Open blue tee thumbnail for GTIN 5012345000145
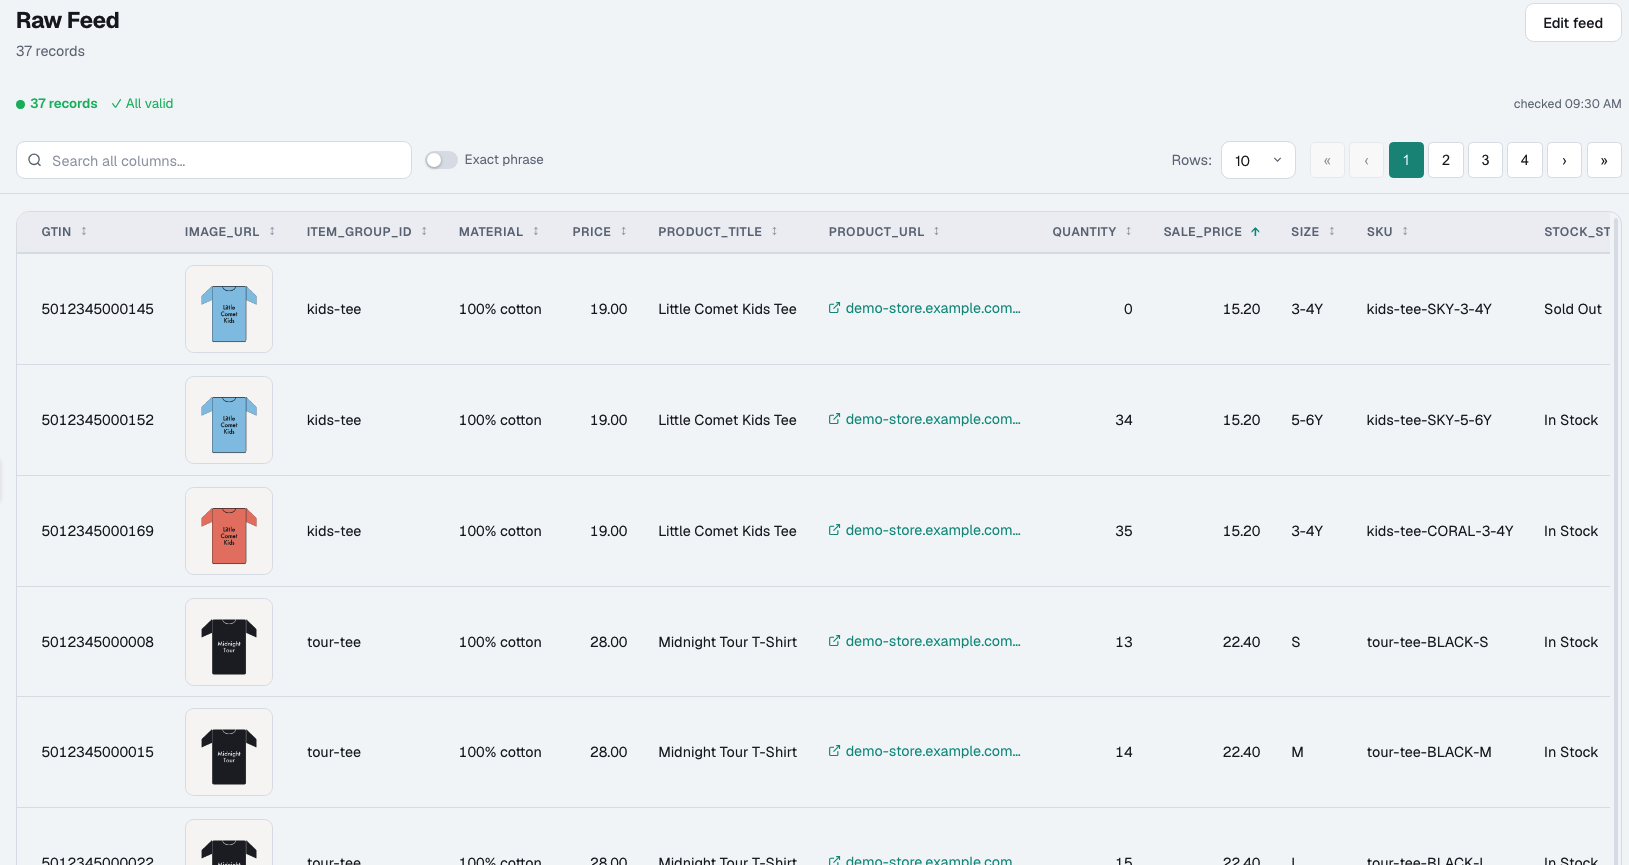The height and width of the screenshot is (865, 1629). (229, 309)
